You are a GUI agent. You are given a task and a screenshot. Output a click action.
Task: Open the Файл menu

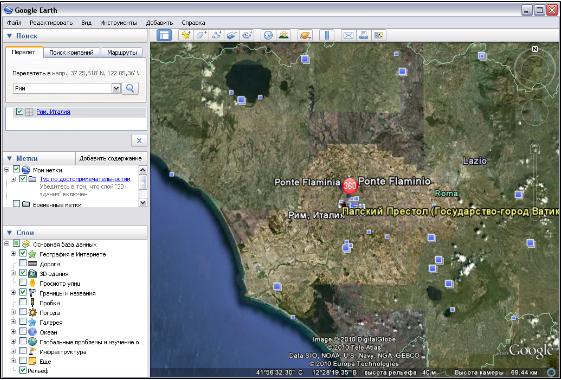pos(14,23)
